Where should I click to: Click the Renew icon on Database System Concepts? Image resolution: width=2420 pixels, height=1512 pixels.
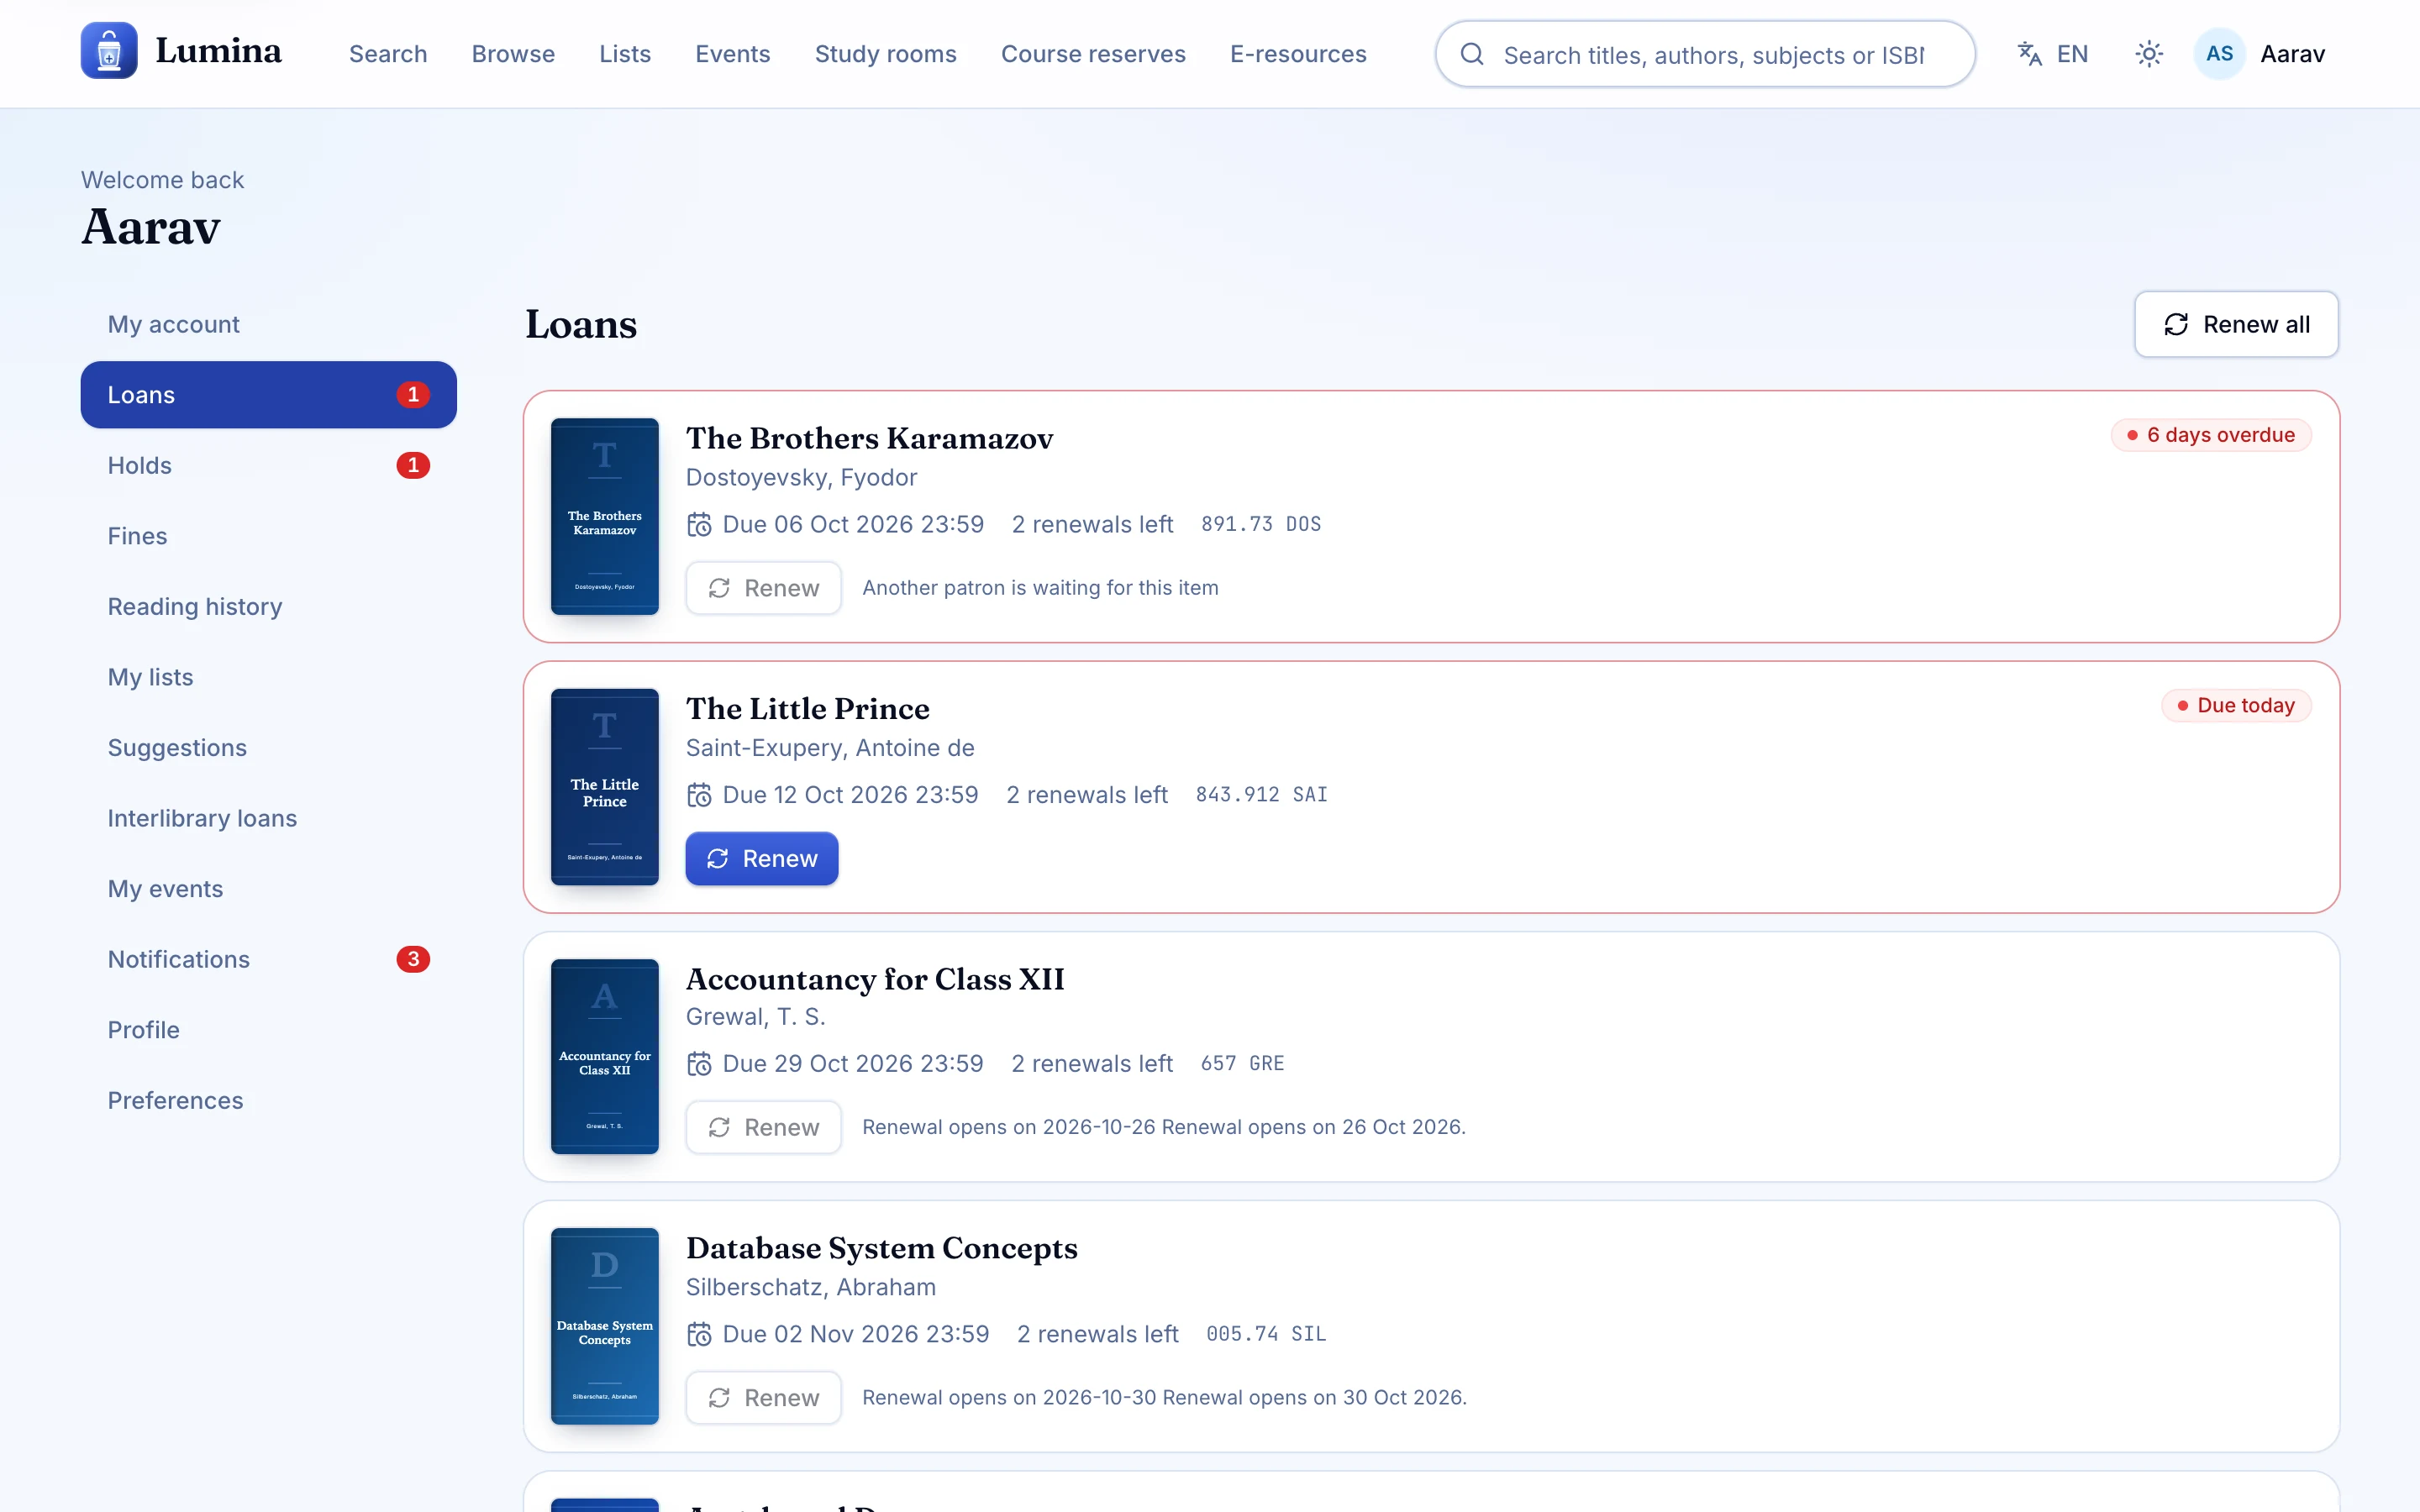(719, 1397)
